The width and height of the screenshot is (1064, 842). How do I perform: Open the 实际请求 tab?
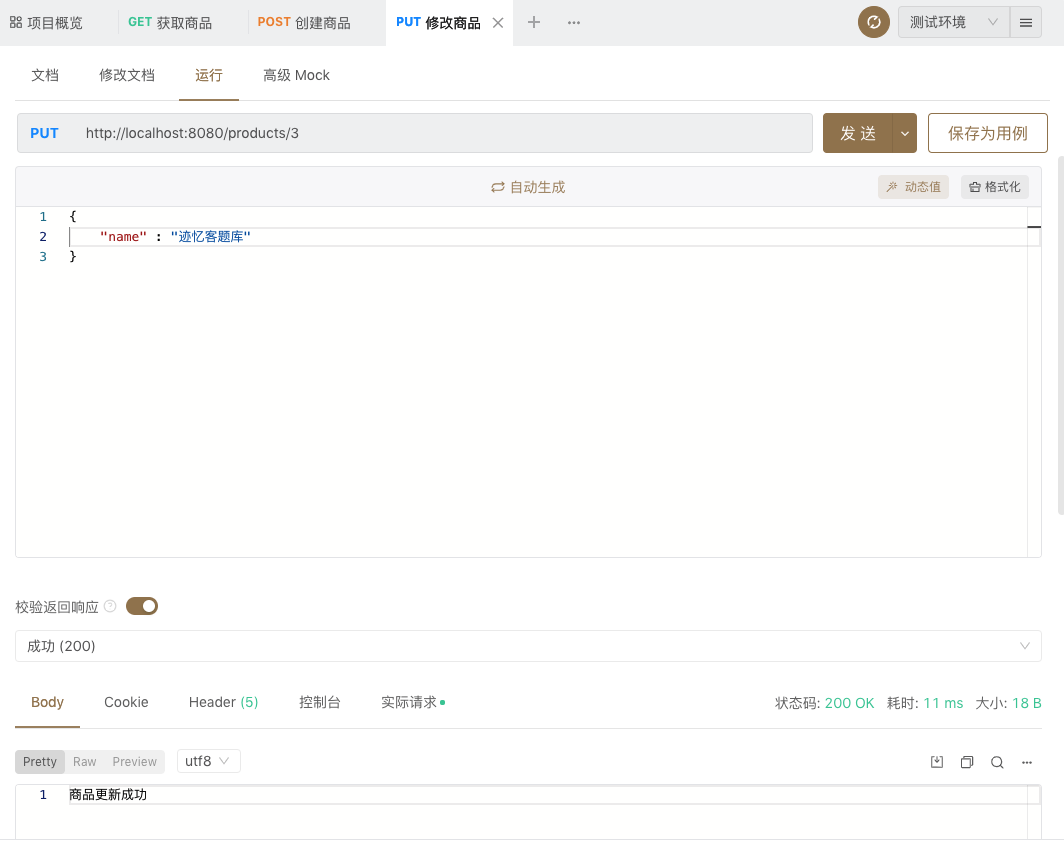tap(413, 702)
